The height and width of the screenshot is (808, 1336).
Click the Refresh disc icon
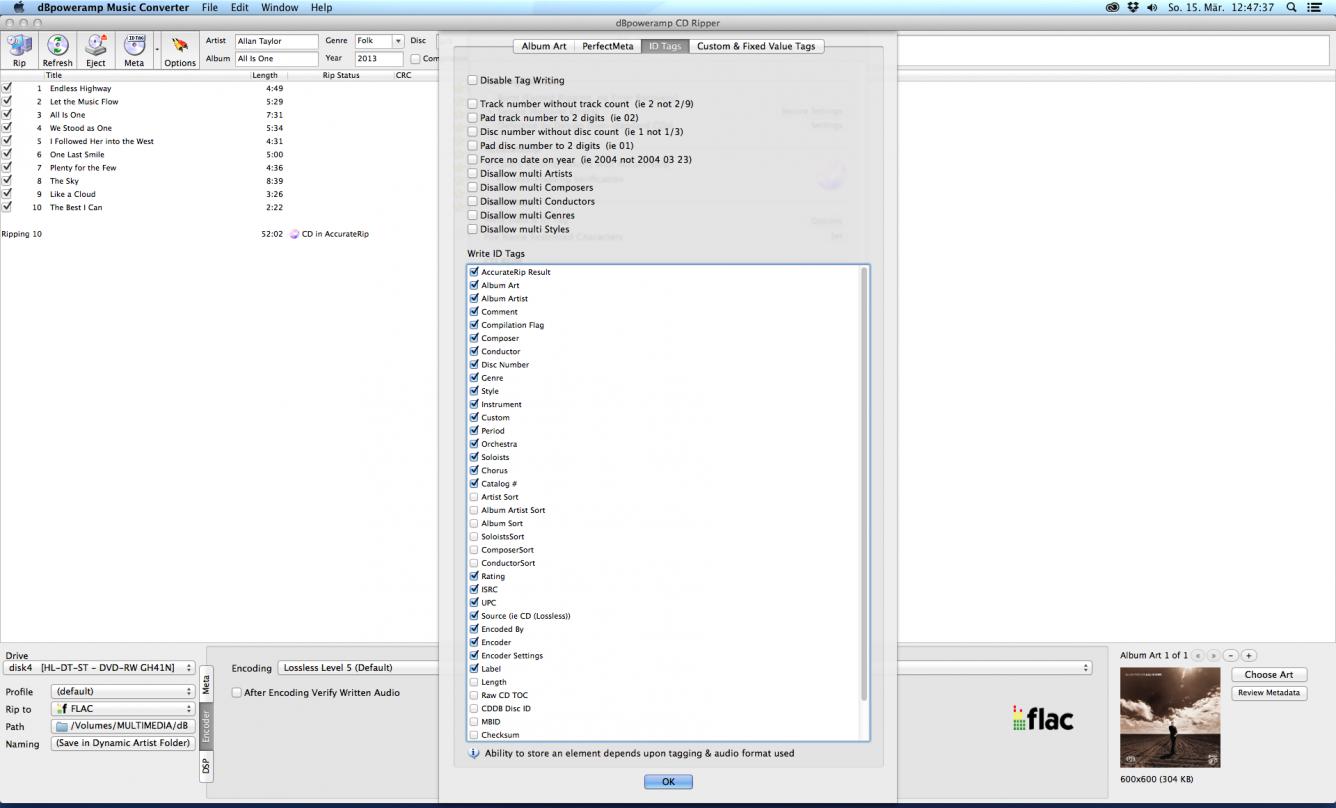coord(57,48)
